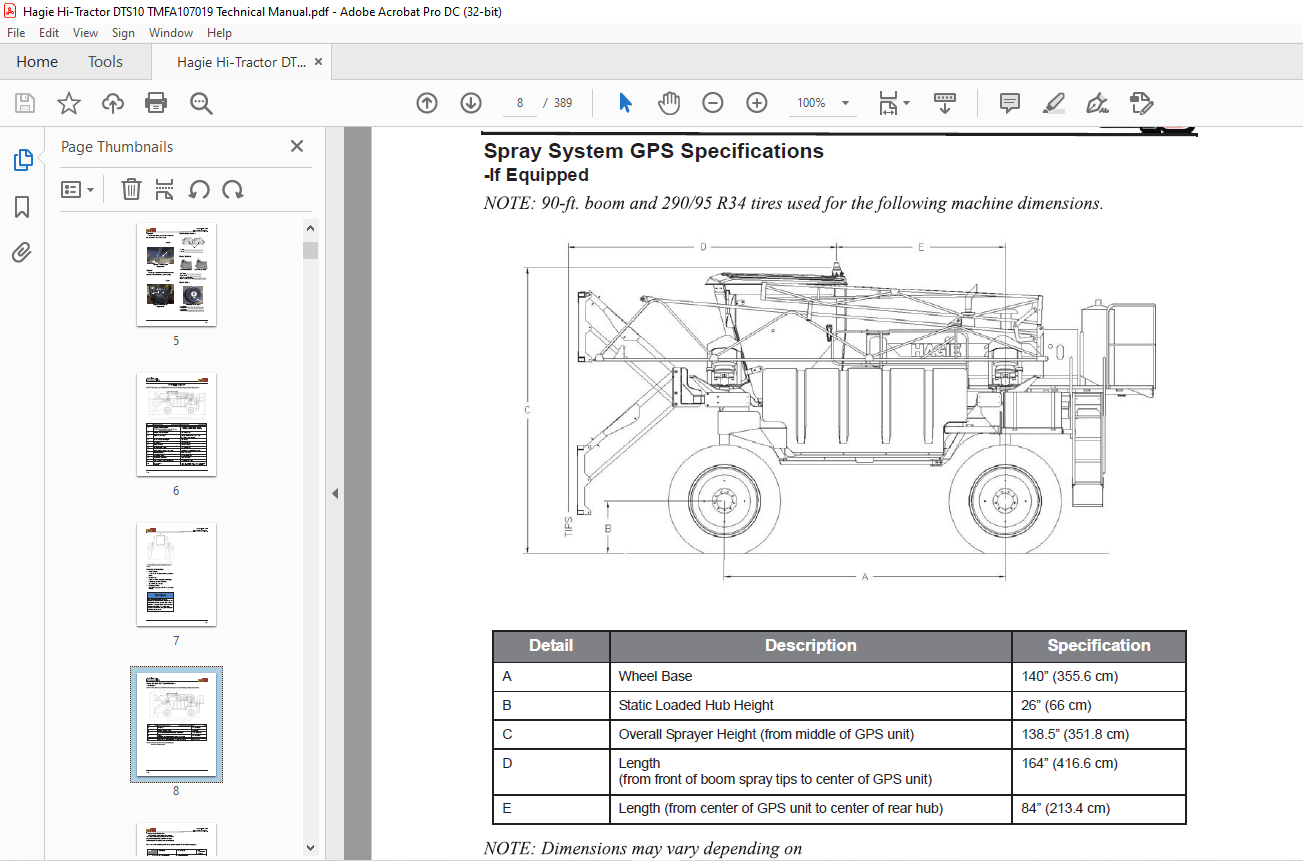Zoom out with the minus circle icon
The height and width of the screenshot is (861, 1303).
(713, 103)
